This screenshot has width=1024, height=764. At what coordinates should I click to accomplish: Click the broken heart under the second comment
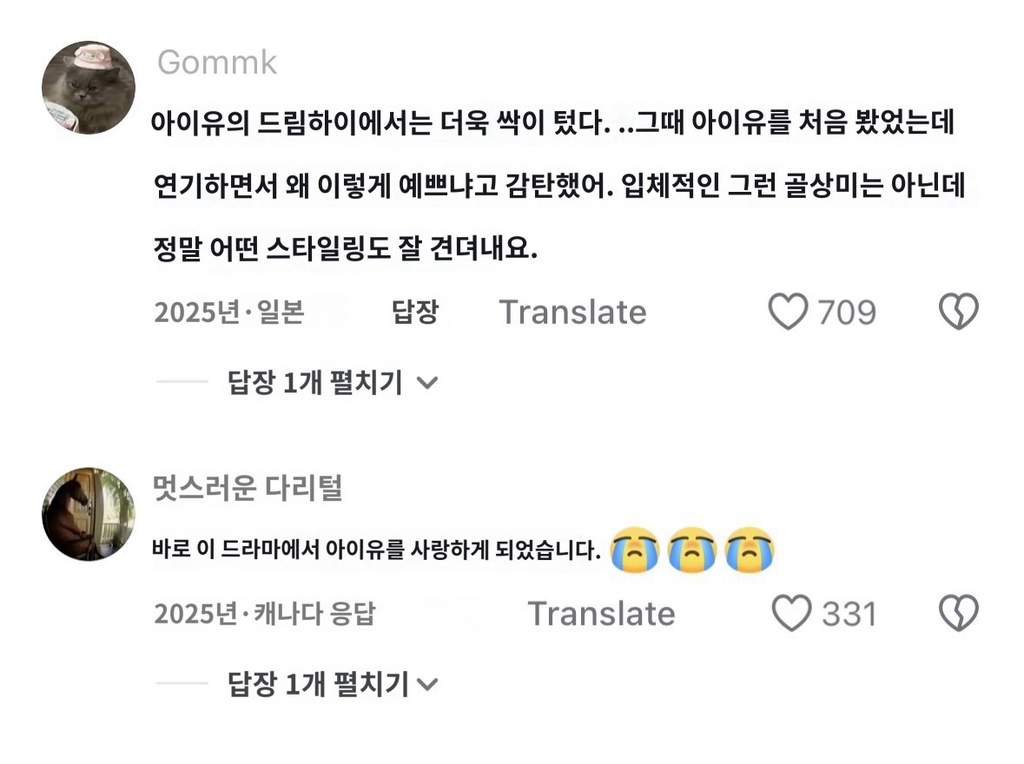click(958, 613)
